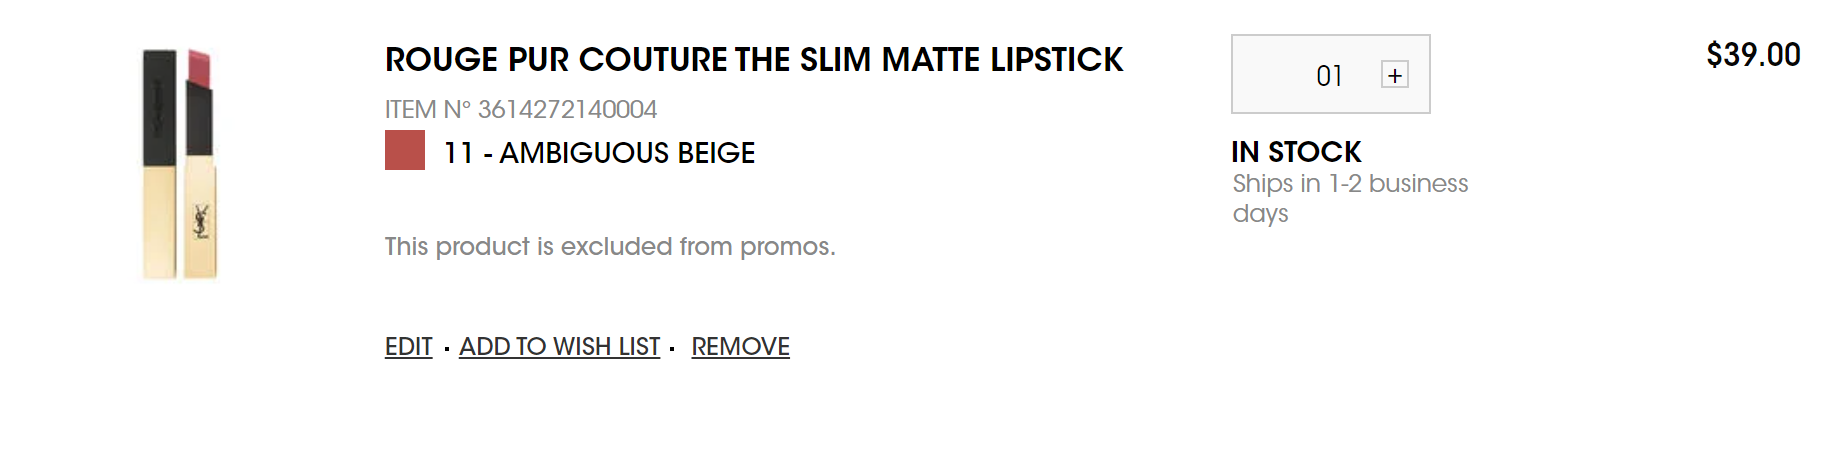Viewport: 1841px width, 449px height.
Task: Click the ITEM N° label
Action: pos(427,109)
